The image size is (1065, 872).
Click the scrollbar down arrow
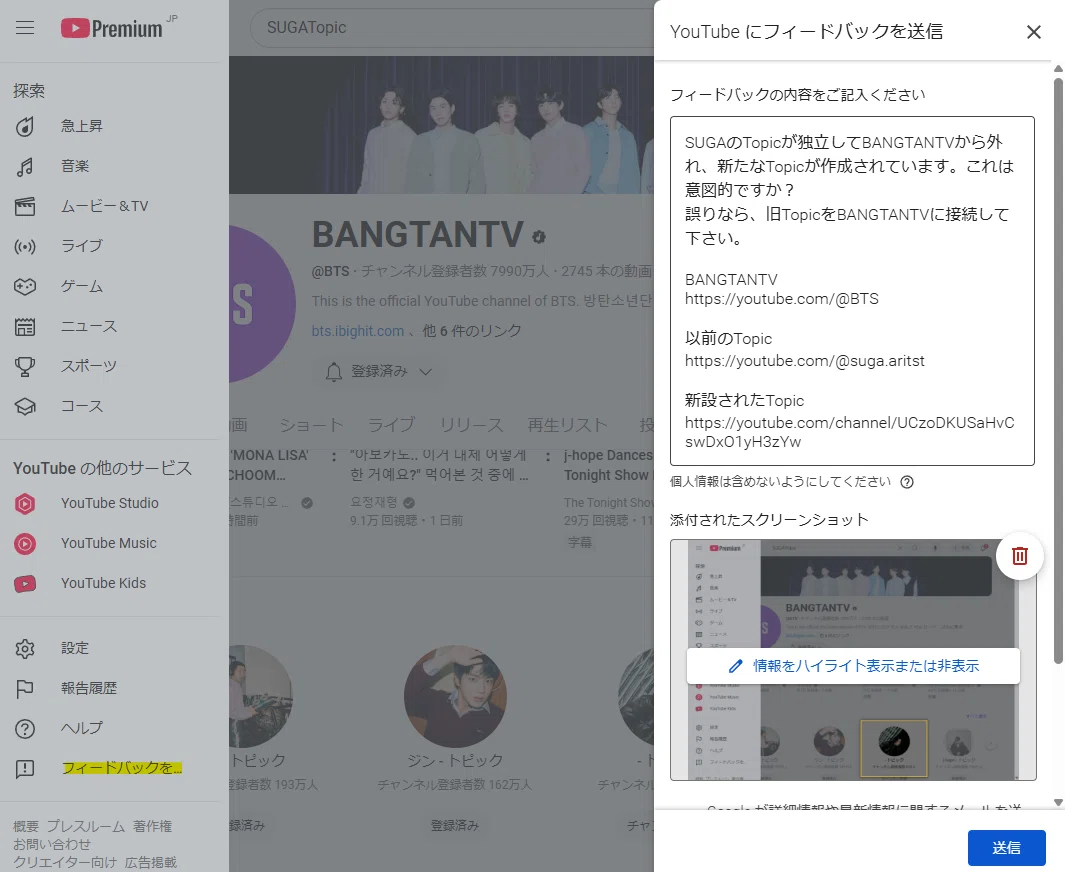click(x=1058, y=802)
